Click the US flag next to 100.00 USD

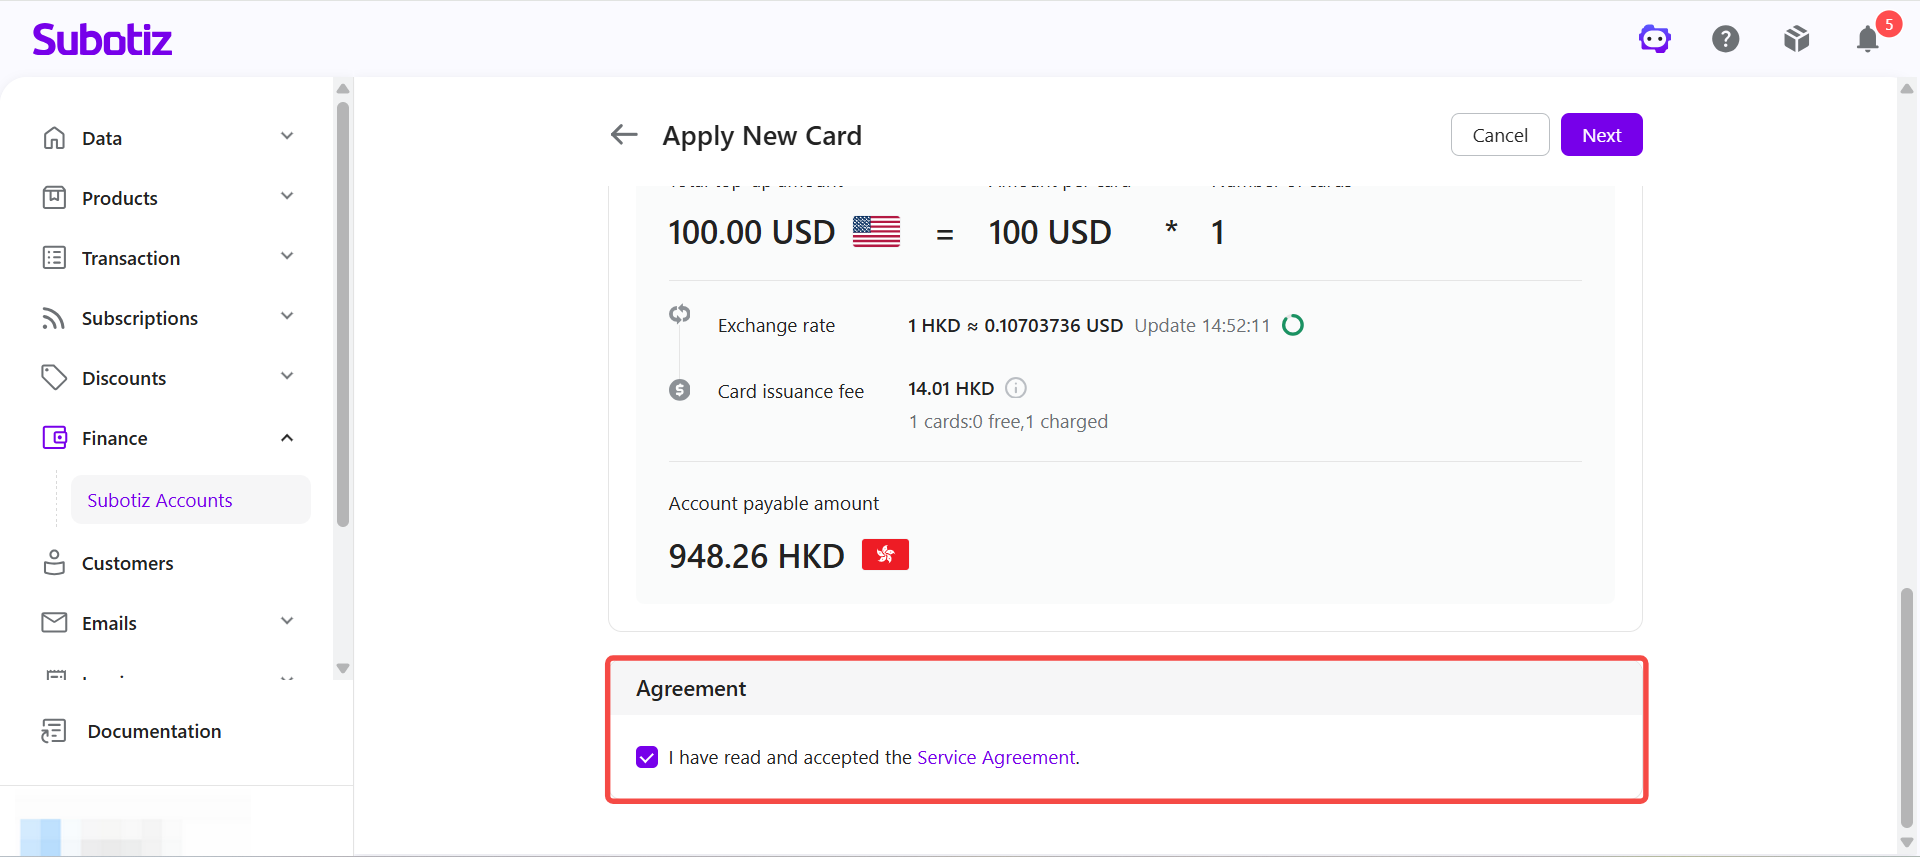[x=876, y=231]
